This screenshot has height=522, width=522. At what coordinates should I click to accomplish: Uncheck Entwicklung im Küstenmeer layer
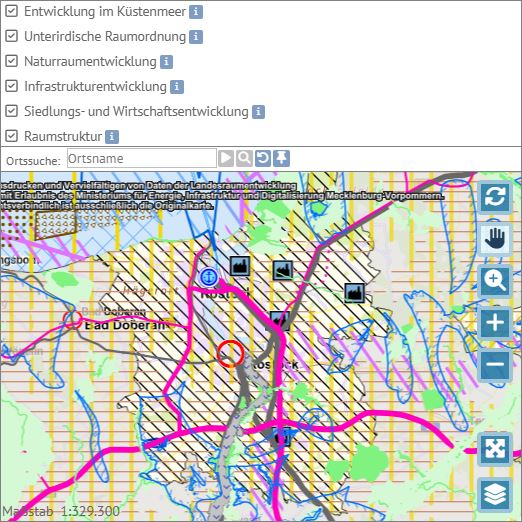[12, 11]
